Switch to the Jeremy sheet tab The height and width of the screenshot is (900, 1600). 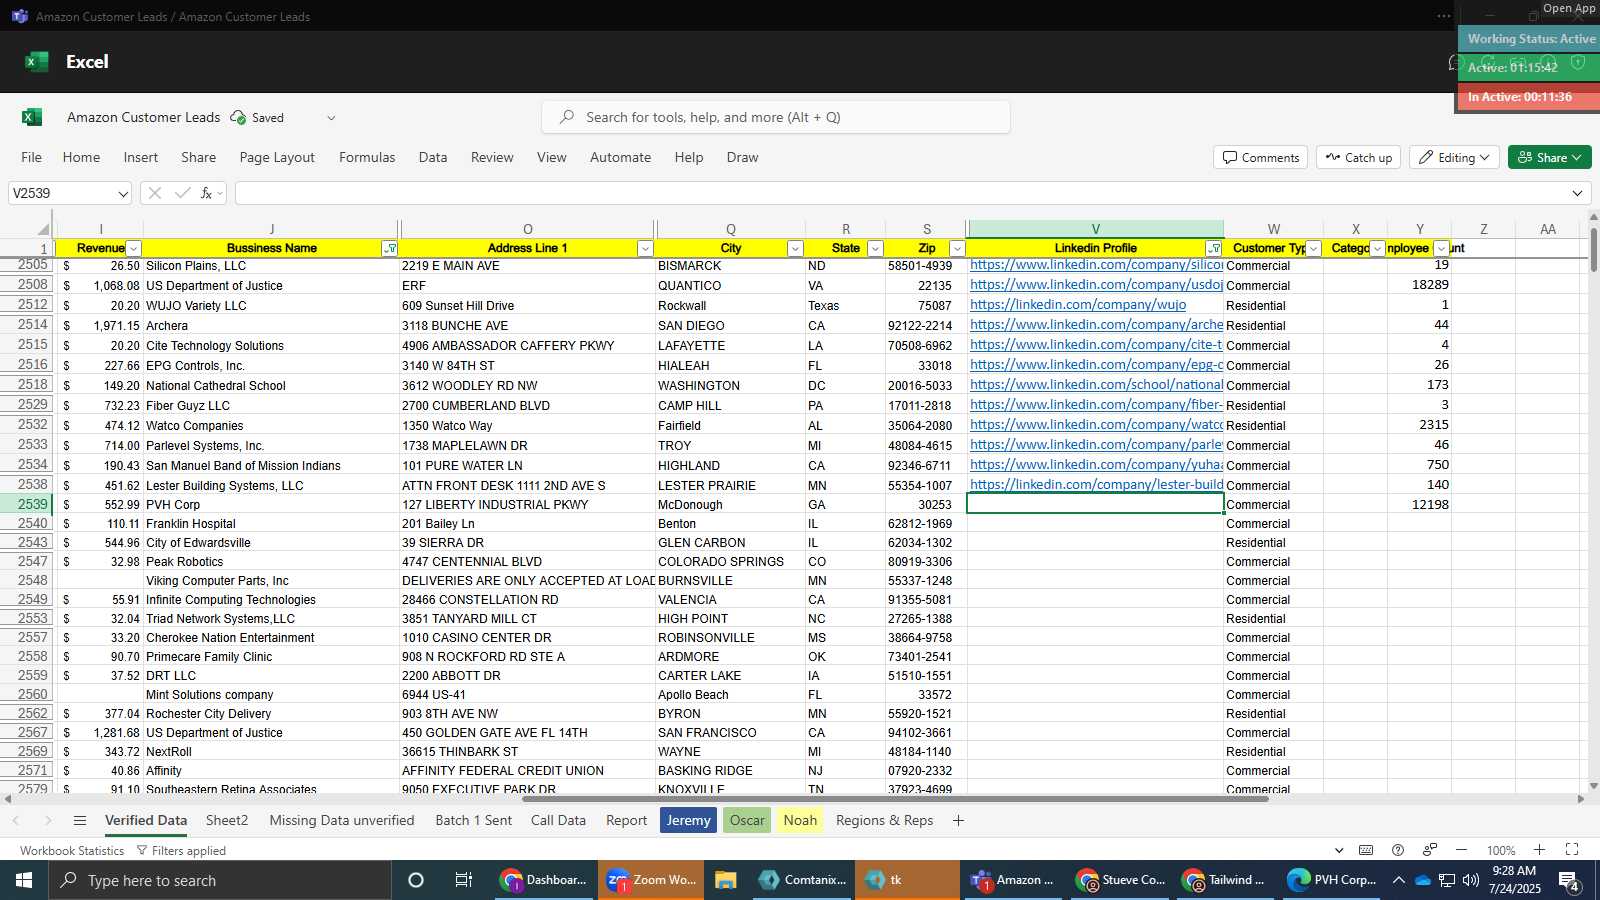click(688, 820)
